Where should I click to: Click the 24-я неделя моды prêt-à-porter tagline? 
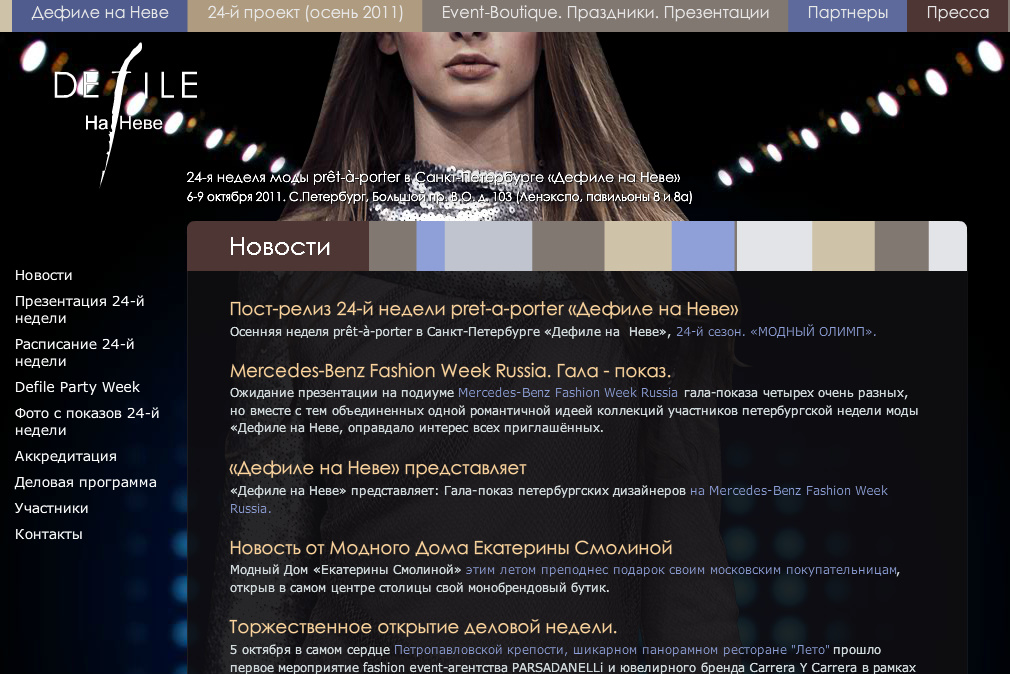coord(433,177)
